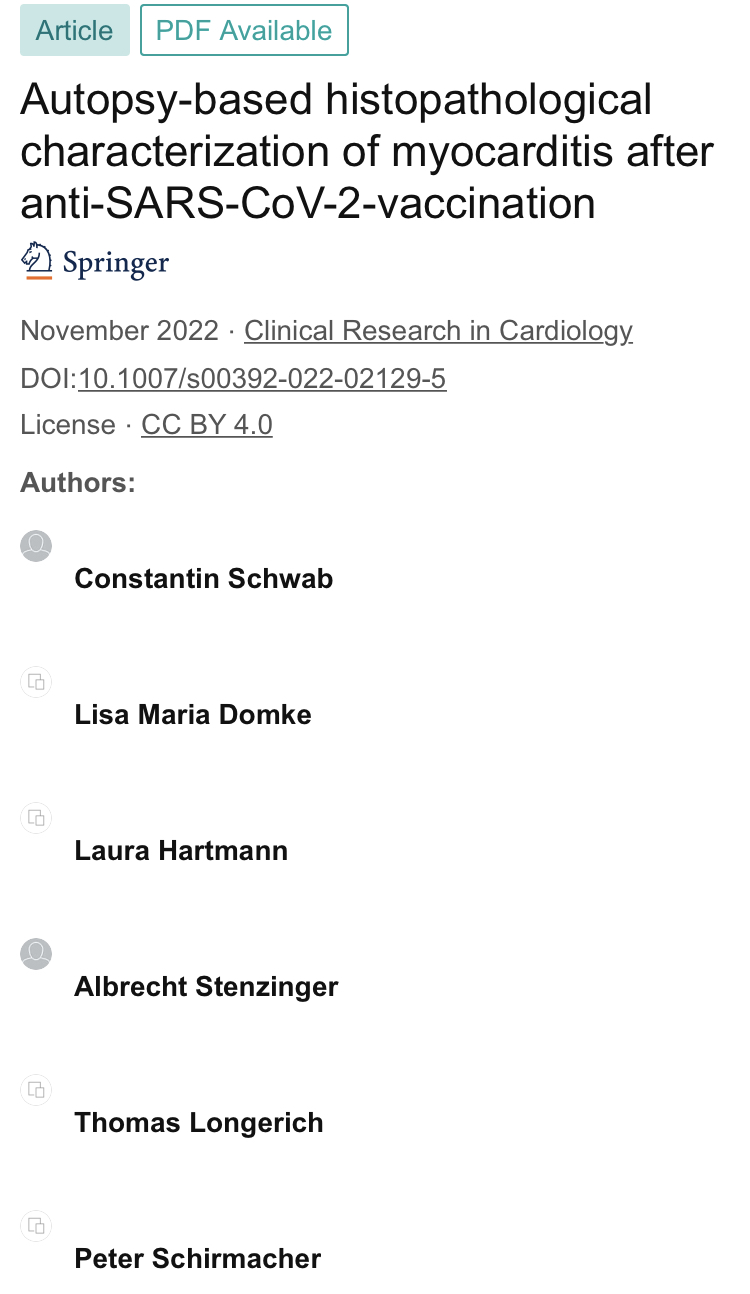Open the CC BY 4.0 license link

(x=207, y=425)
